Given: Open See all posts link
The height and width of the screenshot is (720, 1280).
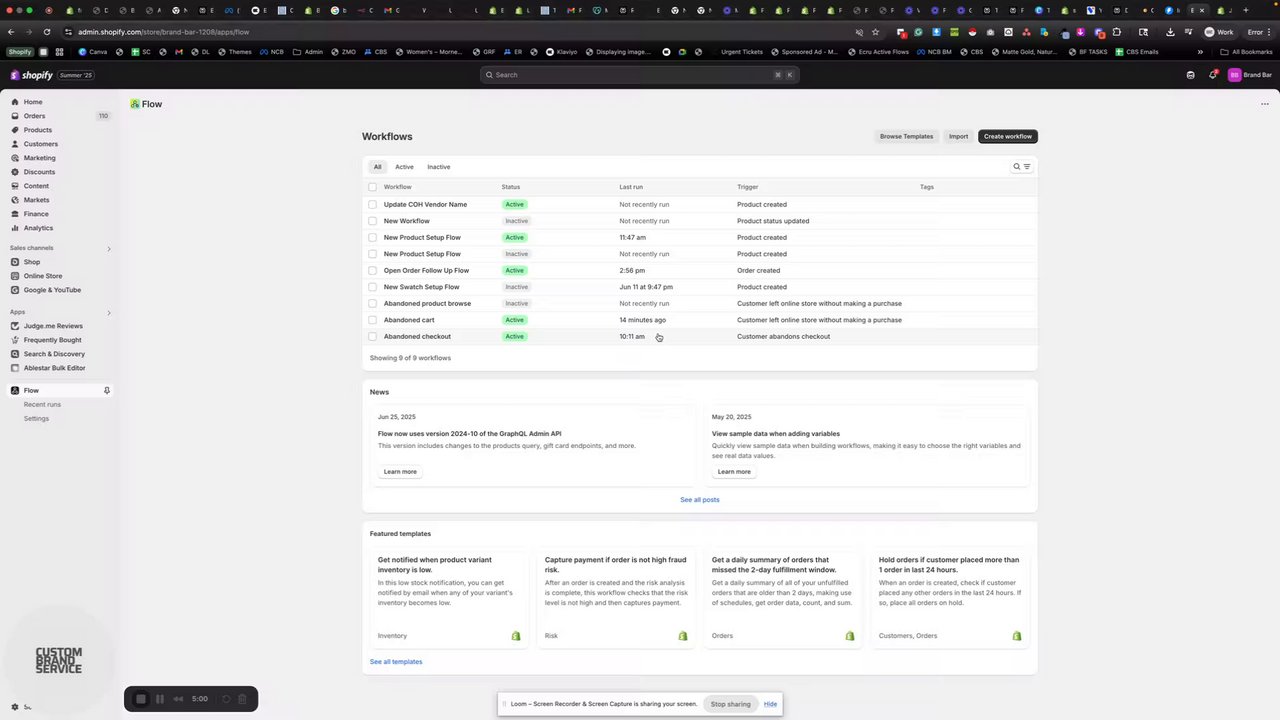Looking at the screenshot, I should [700, 500].
